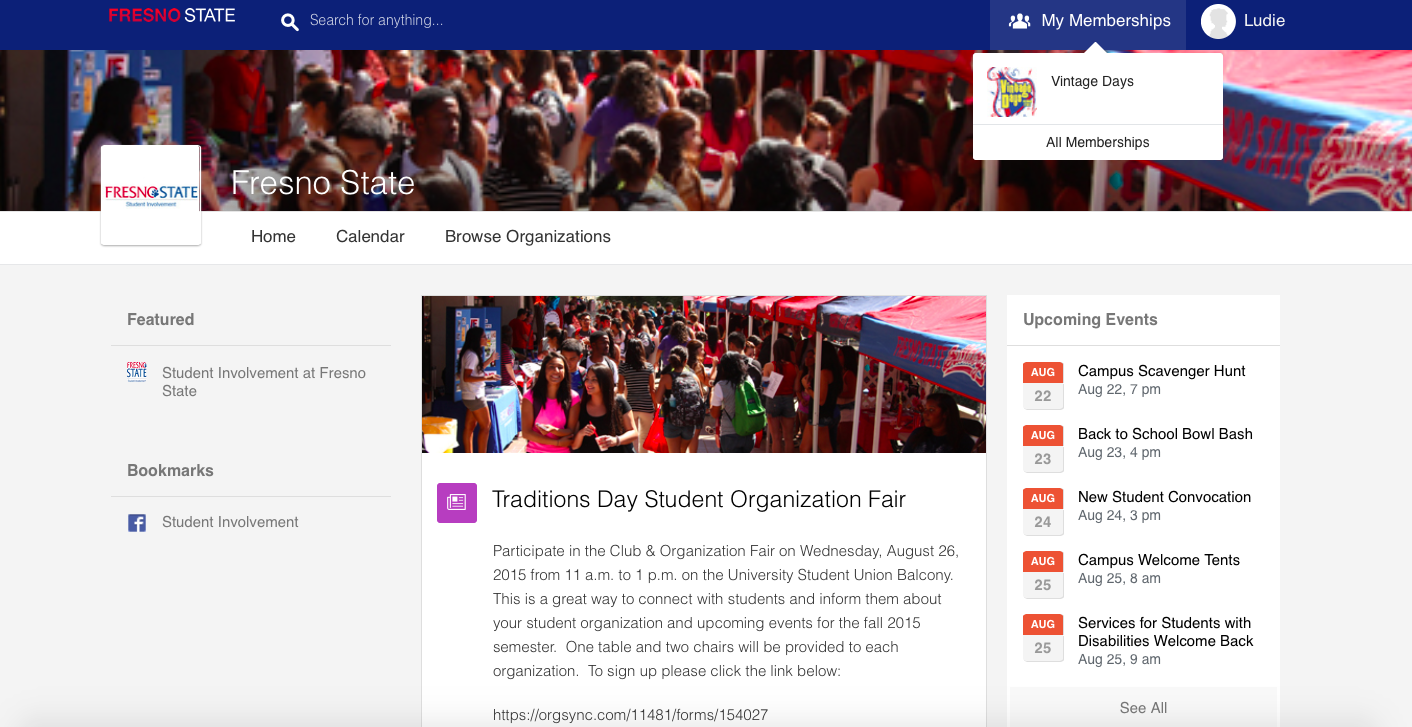Open the Calendar tab
The width and height of the screenshot is (1412, 727).
pyautogui.click(x=370, y=237)
